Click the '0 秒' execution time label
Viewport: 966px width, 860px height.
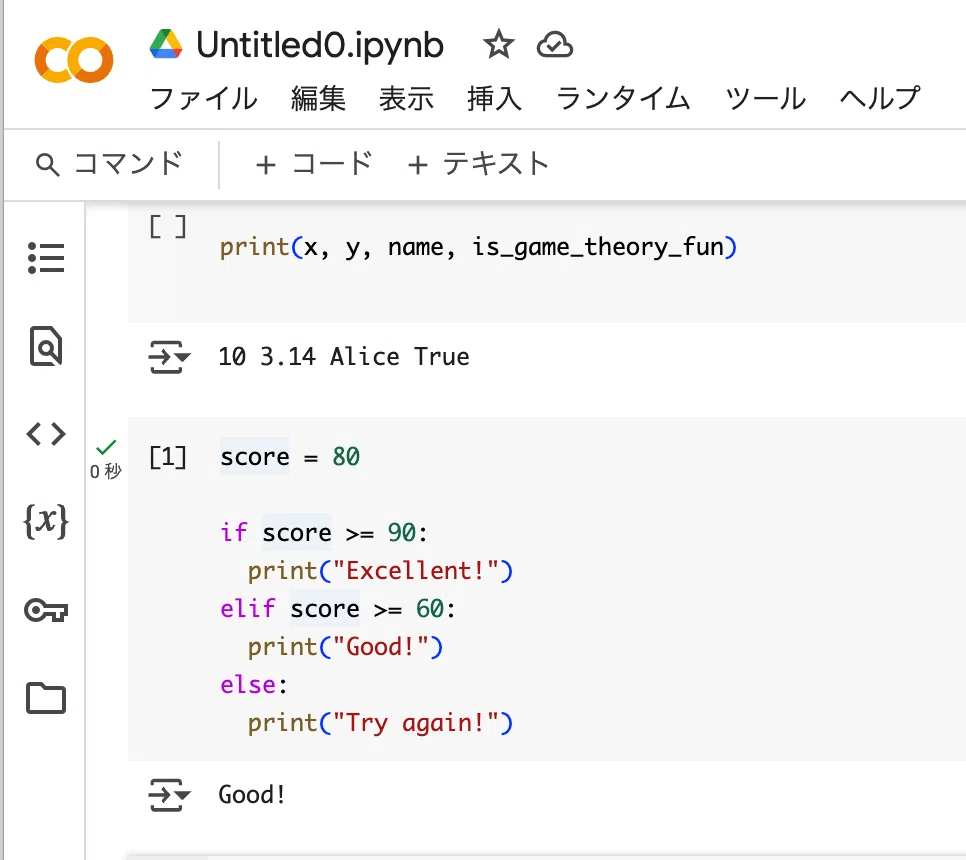[x=106, y=471]
